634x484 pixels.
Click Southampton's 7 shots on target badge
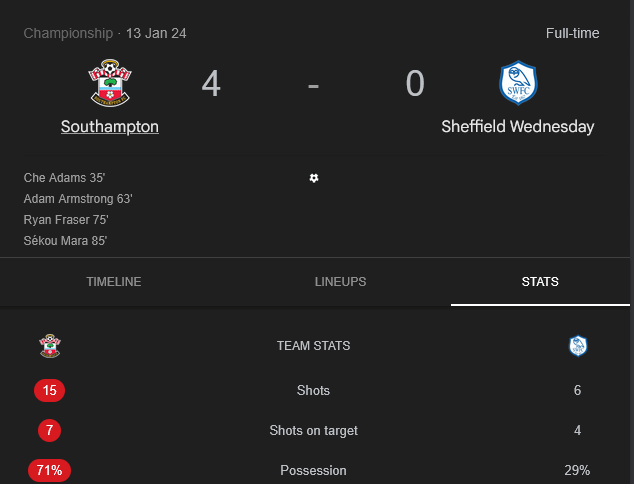click(49, 430)
